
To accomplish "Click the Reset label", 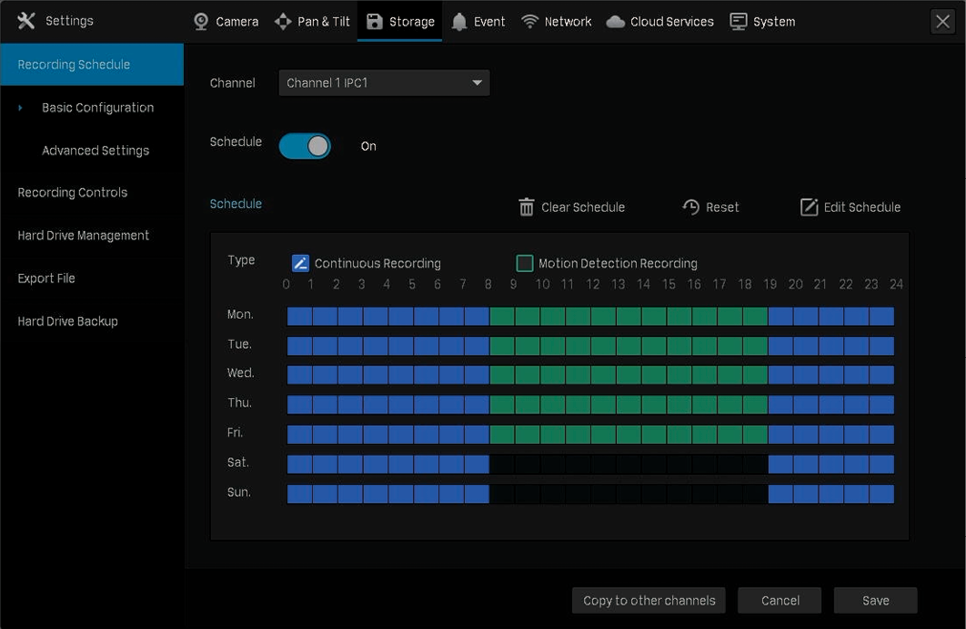I will [x=722, y=207].
